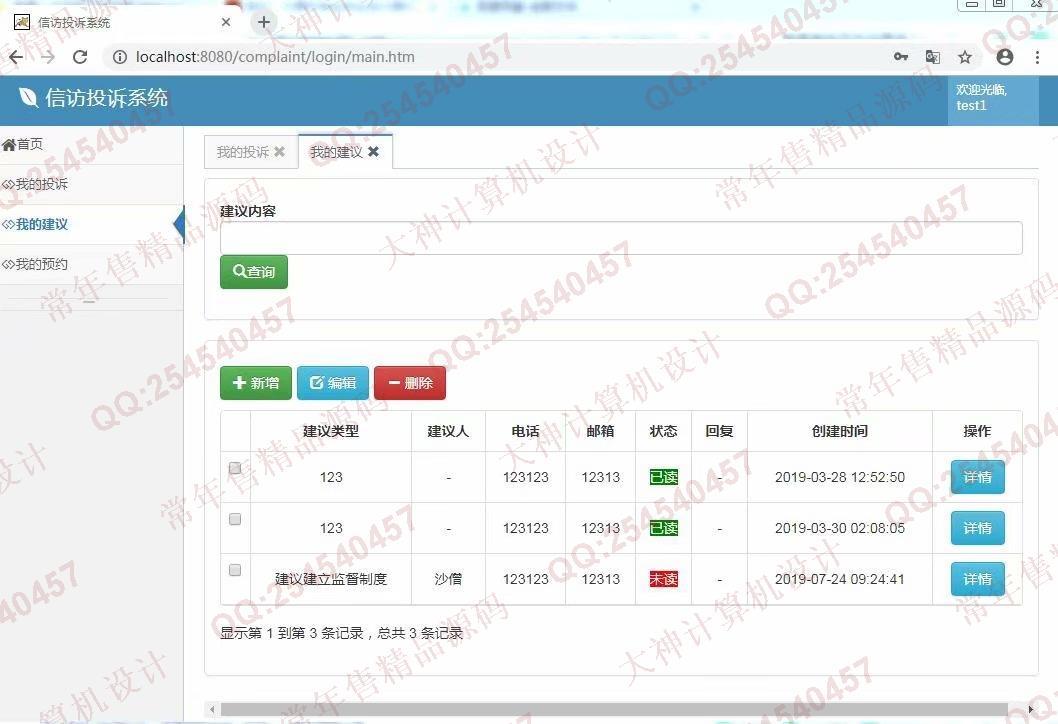The width and height of the screenshot is (1058, 724).
Task: Click the 沙僧 cell
Action: coord(448,579)
